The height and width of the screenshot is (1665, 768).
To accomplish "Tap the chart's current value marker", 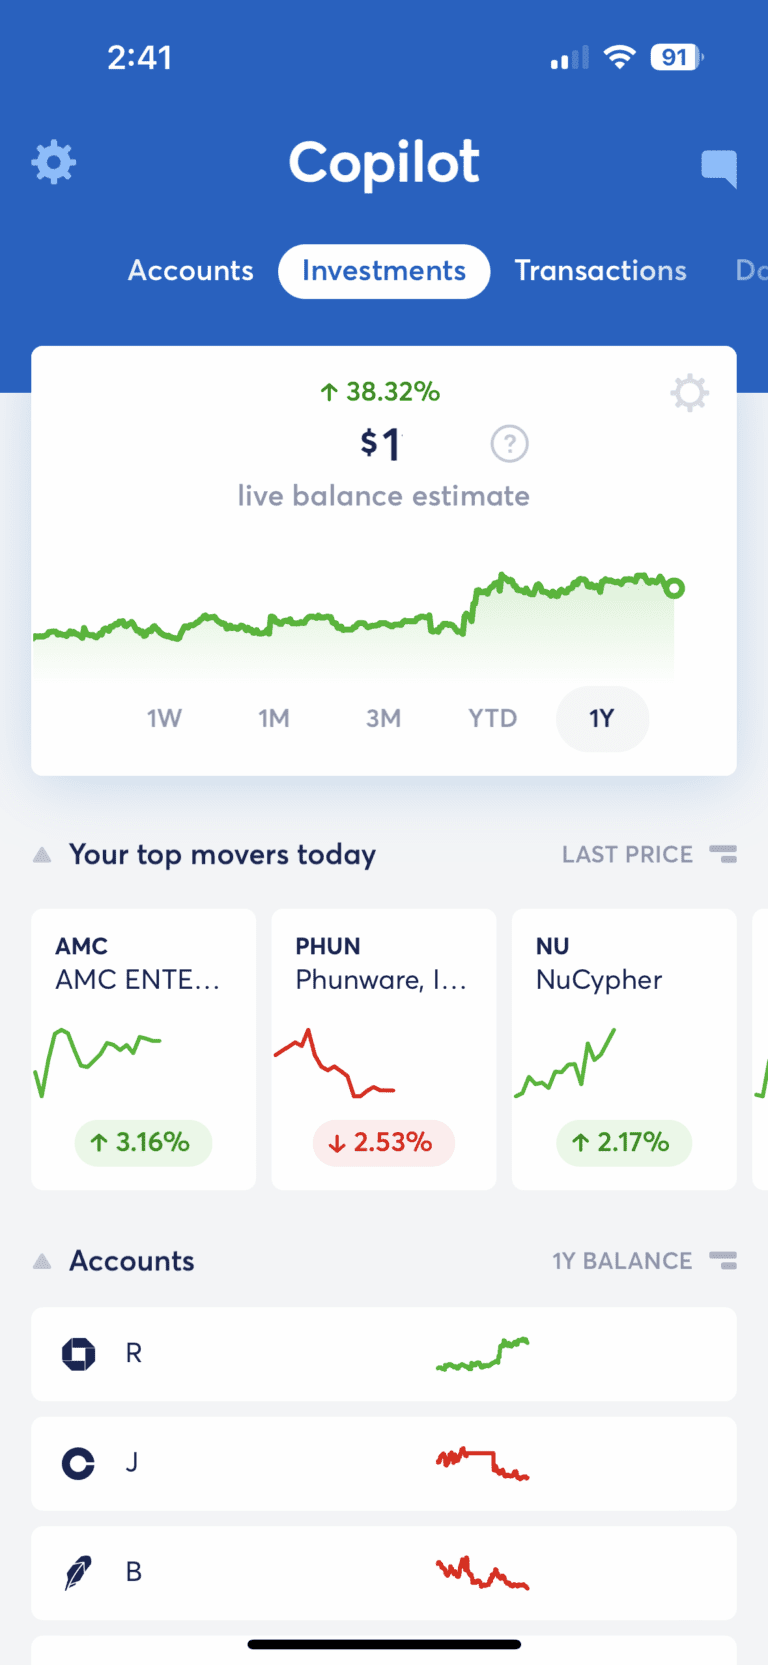I will tap(675, 588).
